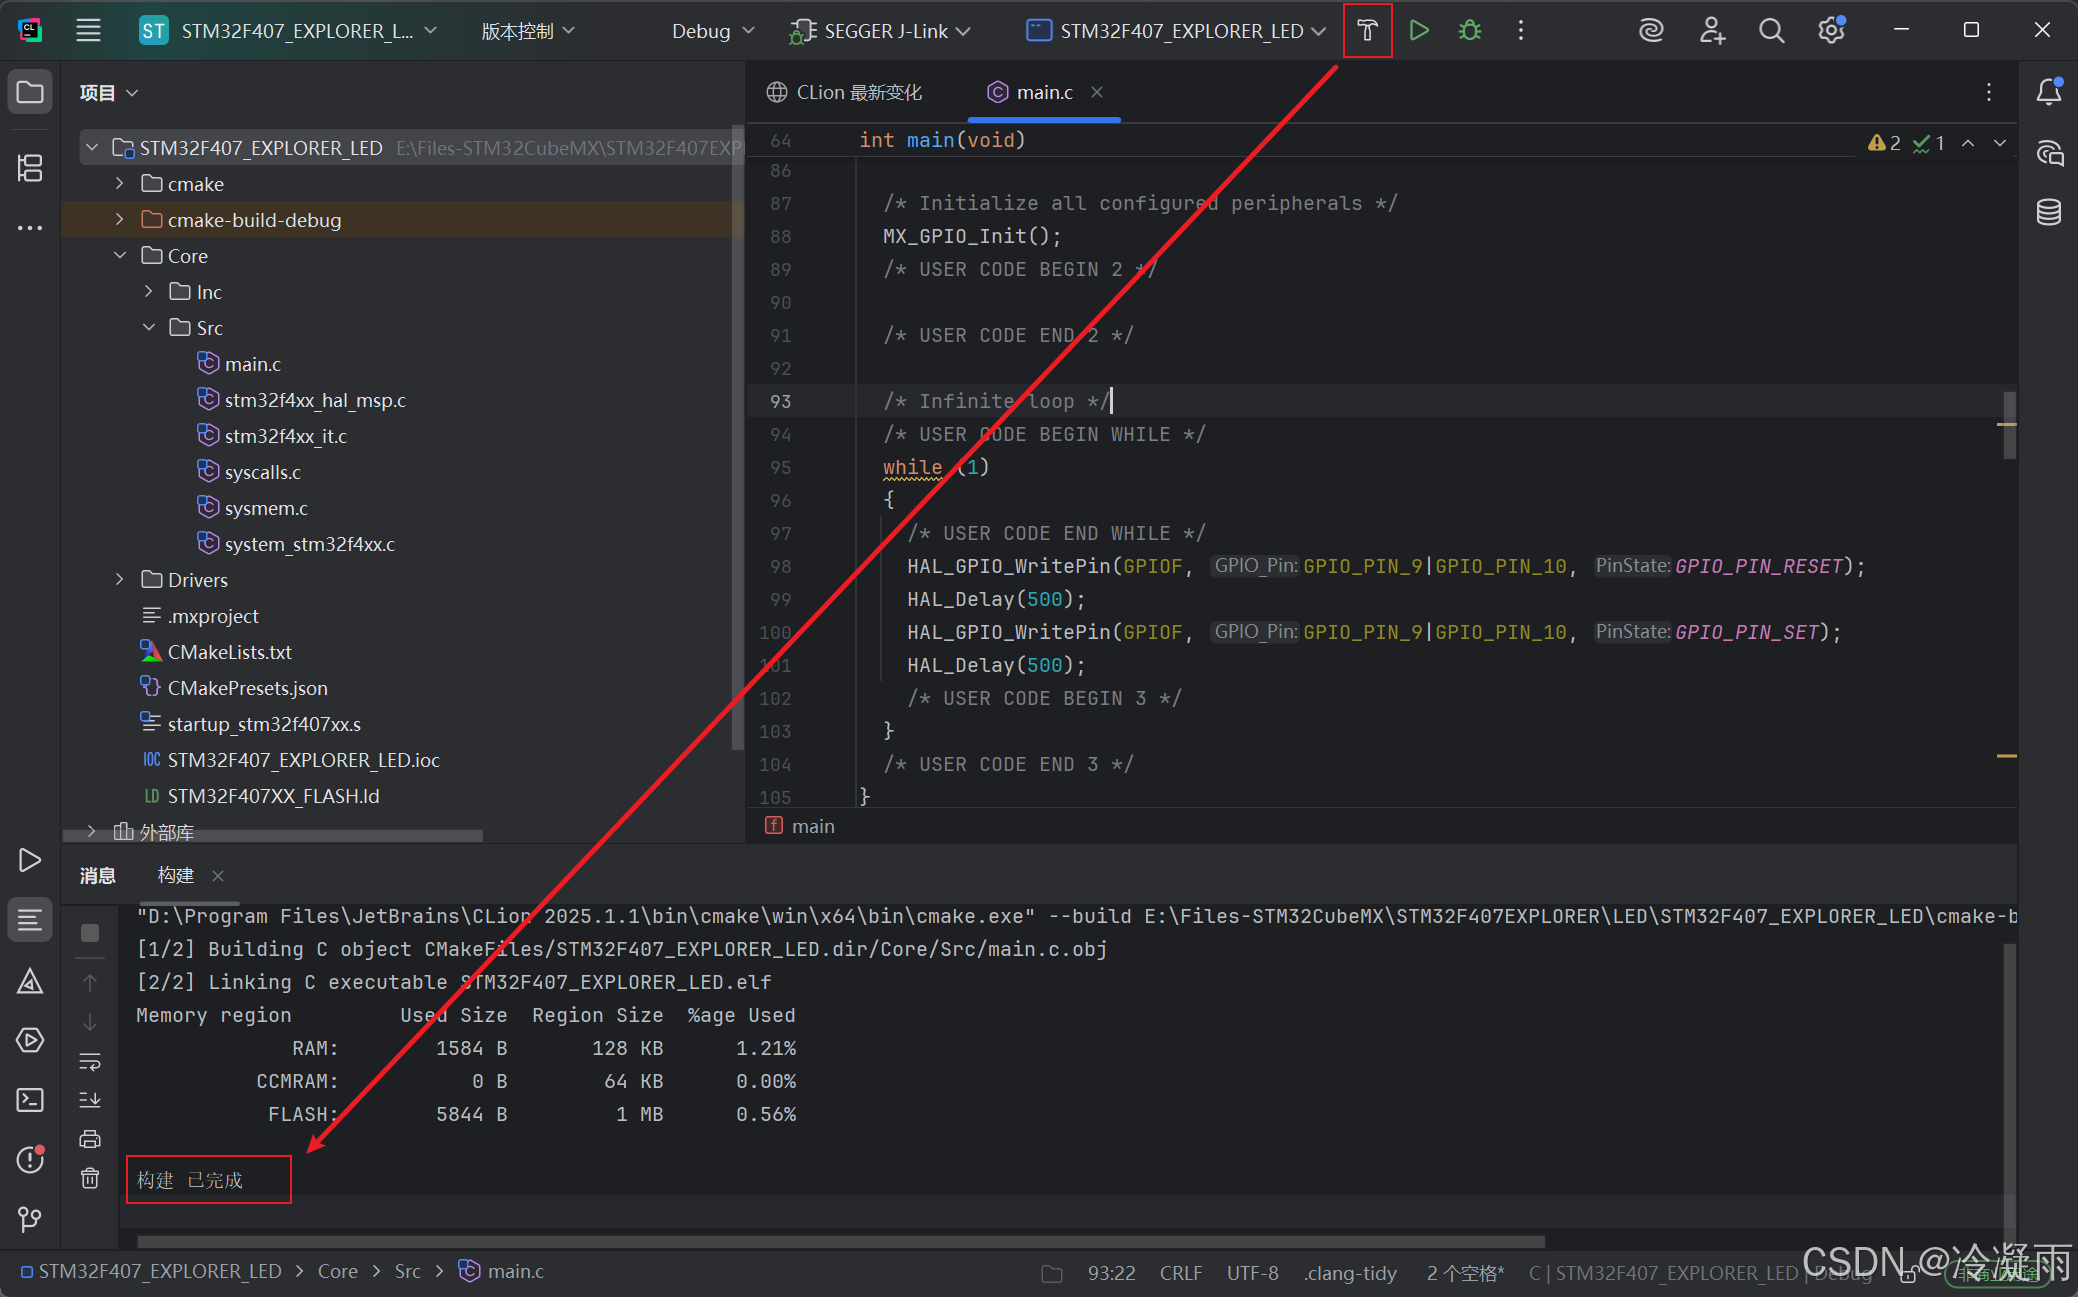Image resolution: width=2078 pixels, height=1297 pixels.
Task: Toggle soft-wrap in build output
Action: pyautogui.click(x=90, y=1061)
